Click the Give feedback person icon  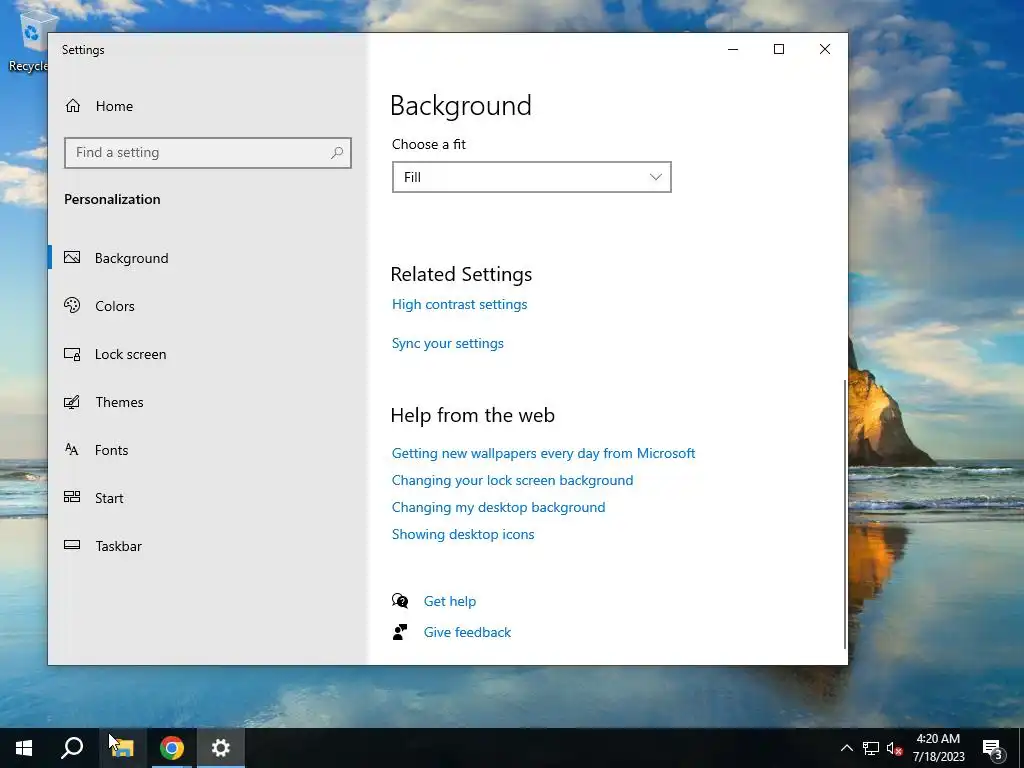pos(400,632)
